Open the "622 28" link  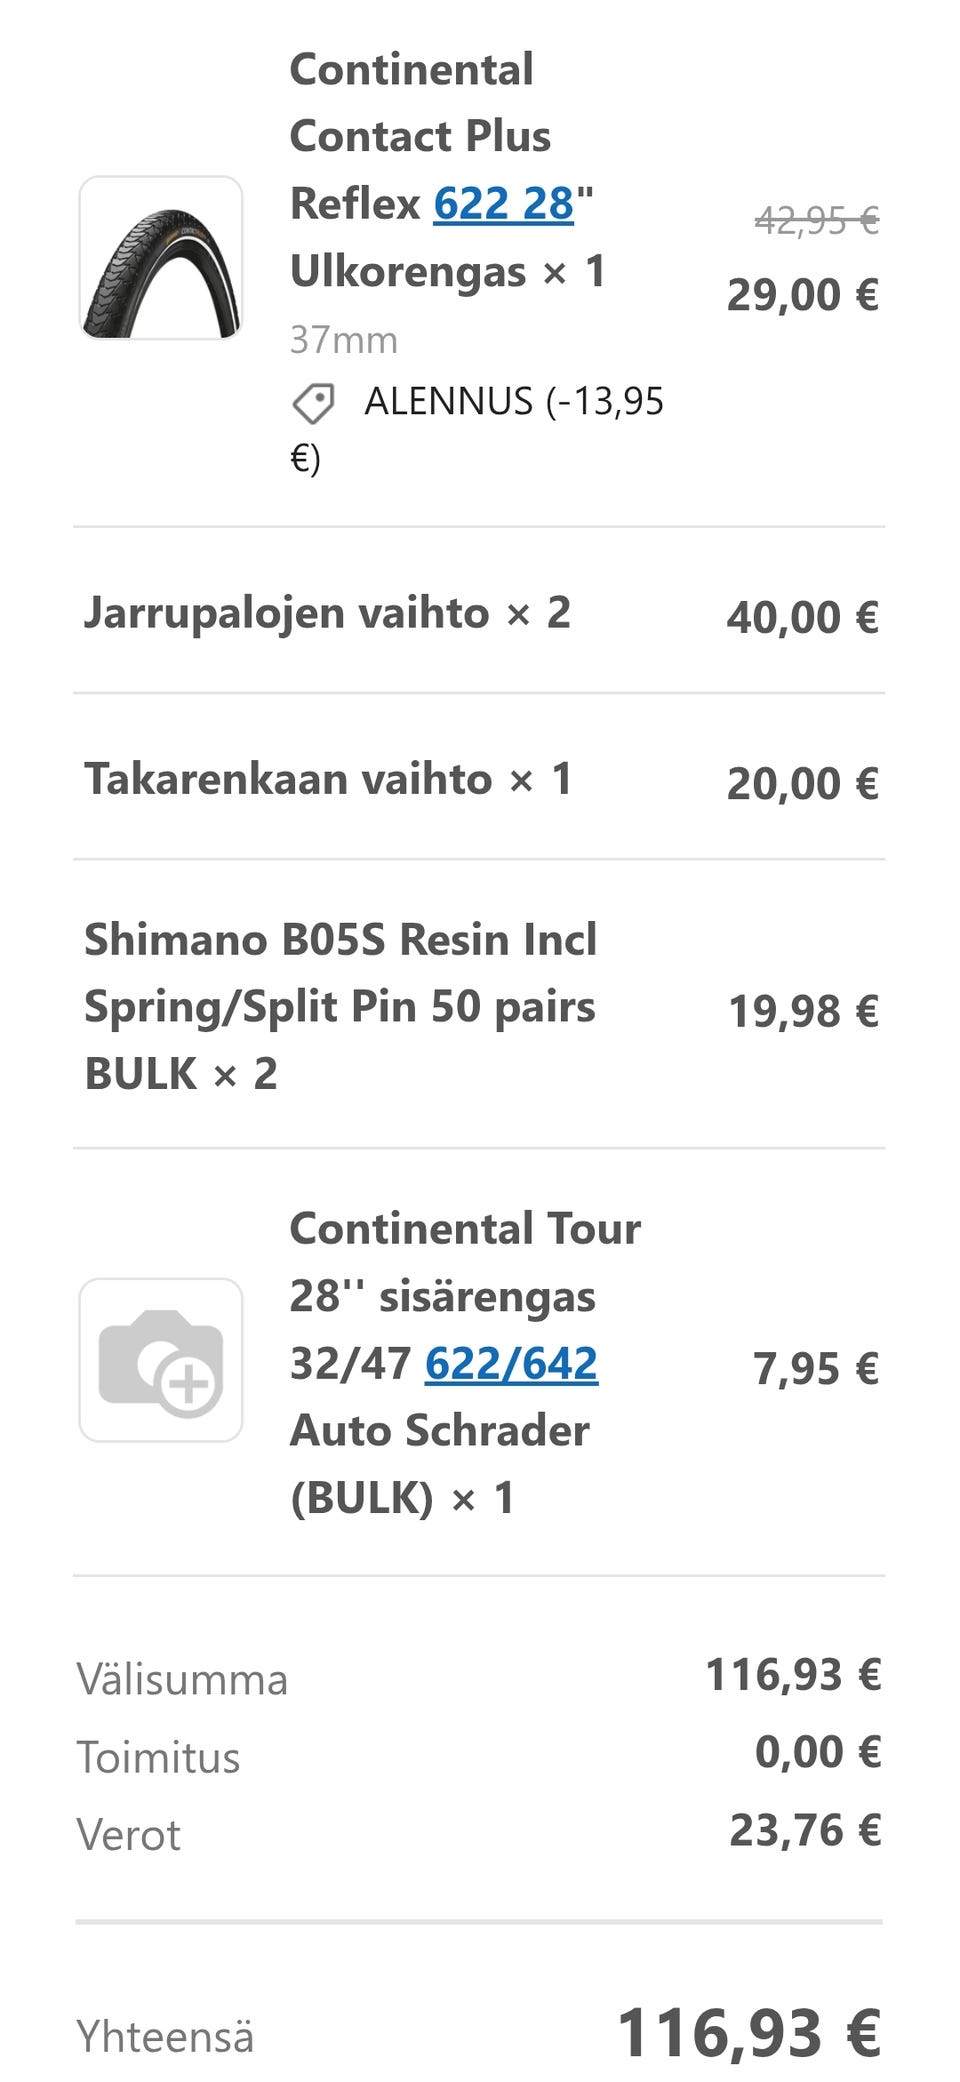tap(503, 204)
